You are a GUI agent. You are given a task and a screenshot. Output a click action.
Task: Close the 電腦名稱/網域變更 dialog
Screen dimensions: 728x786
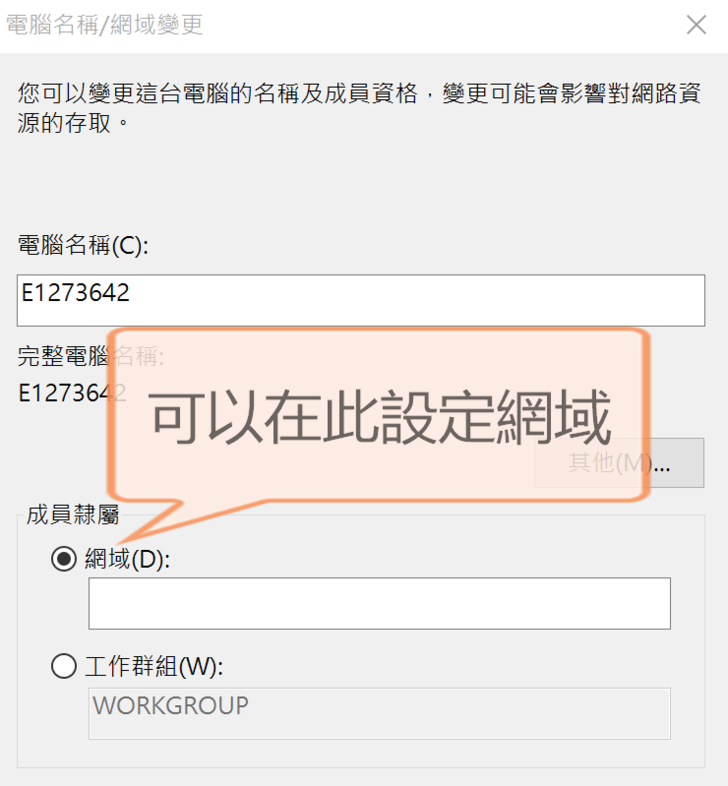(x=696, y=25)
